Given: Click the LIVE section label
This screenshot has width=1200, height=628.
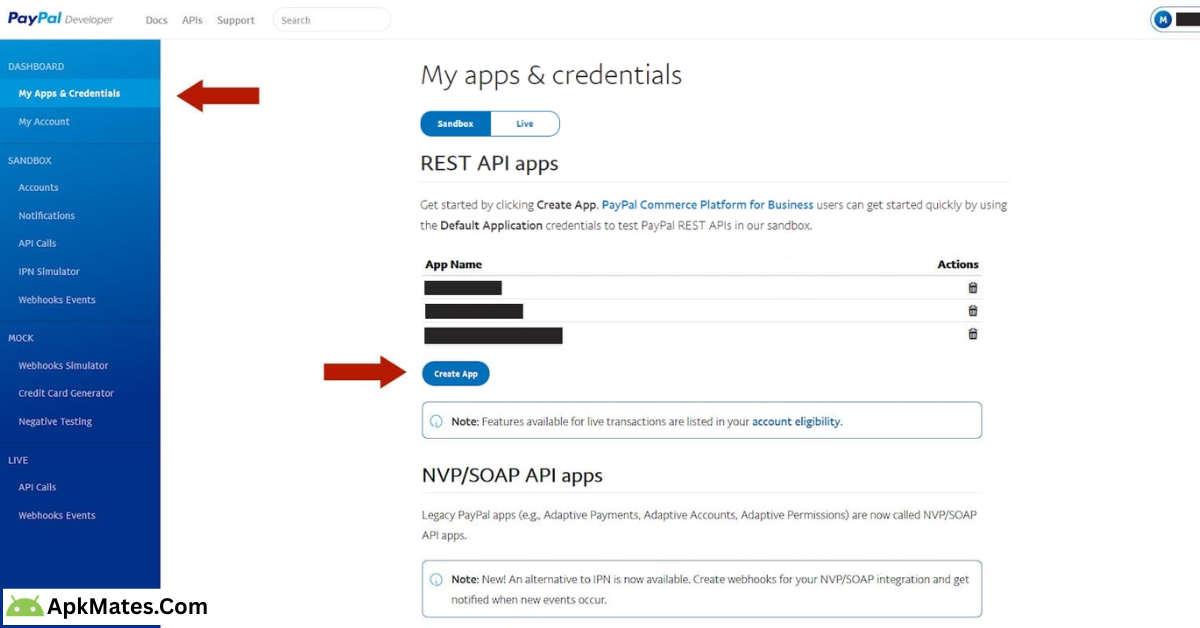Looking at the screenshot, I should 18,461.
